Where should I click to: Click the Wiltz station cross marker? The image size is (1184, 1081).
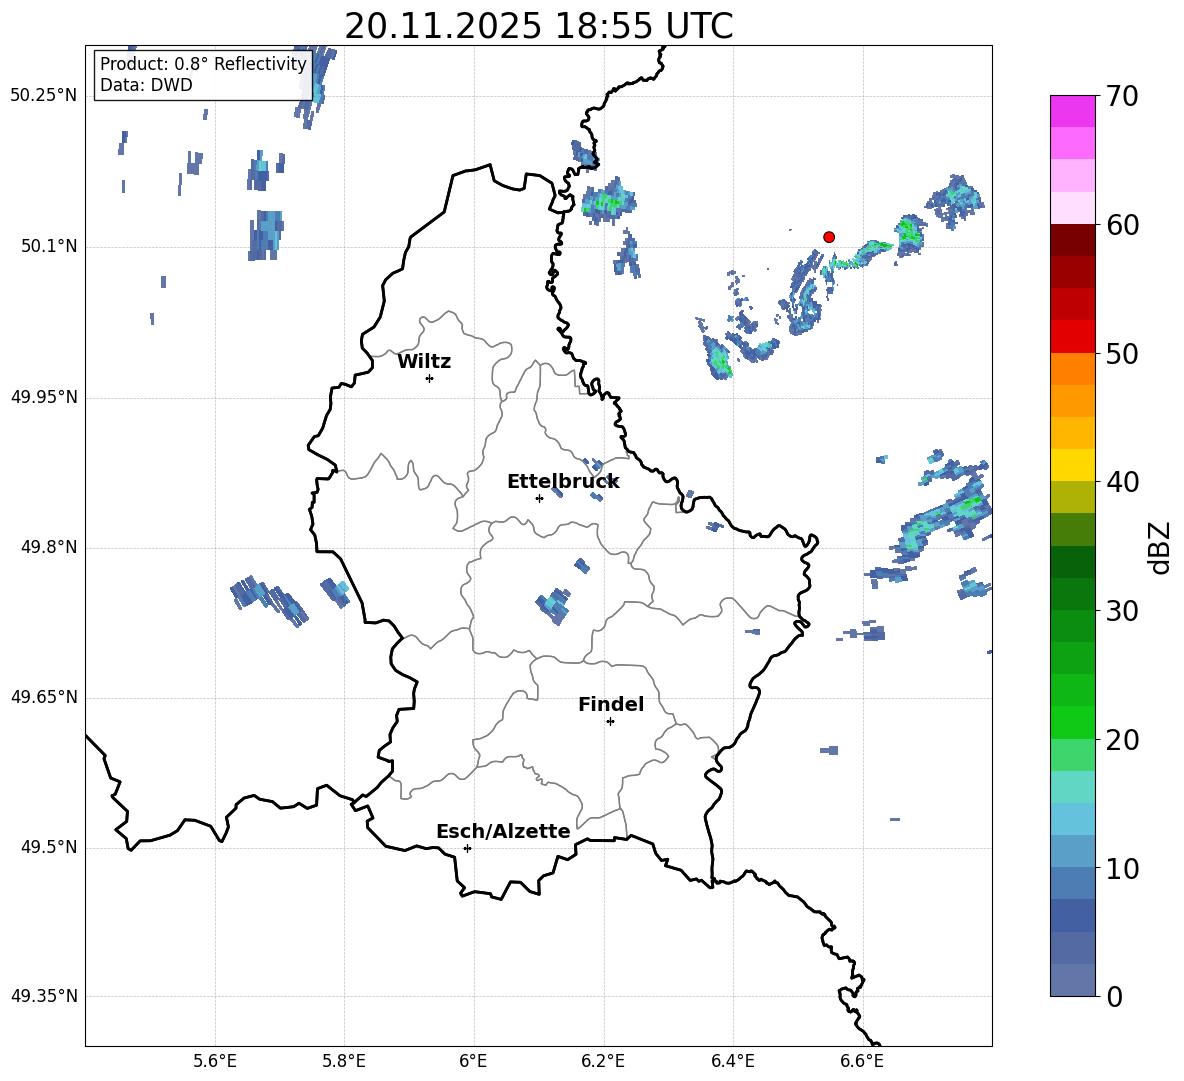(x=429, y=378)
